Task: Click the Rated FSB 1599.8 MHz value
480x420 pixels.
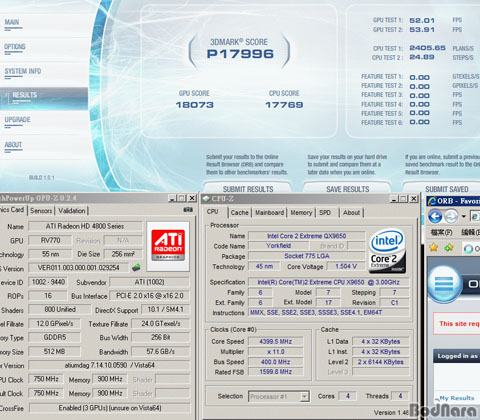Action: coord(276,372)
